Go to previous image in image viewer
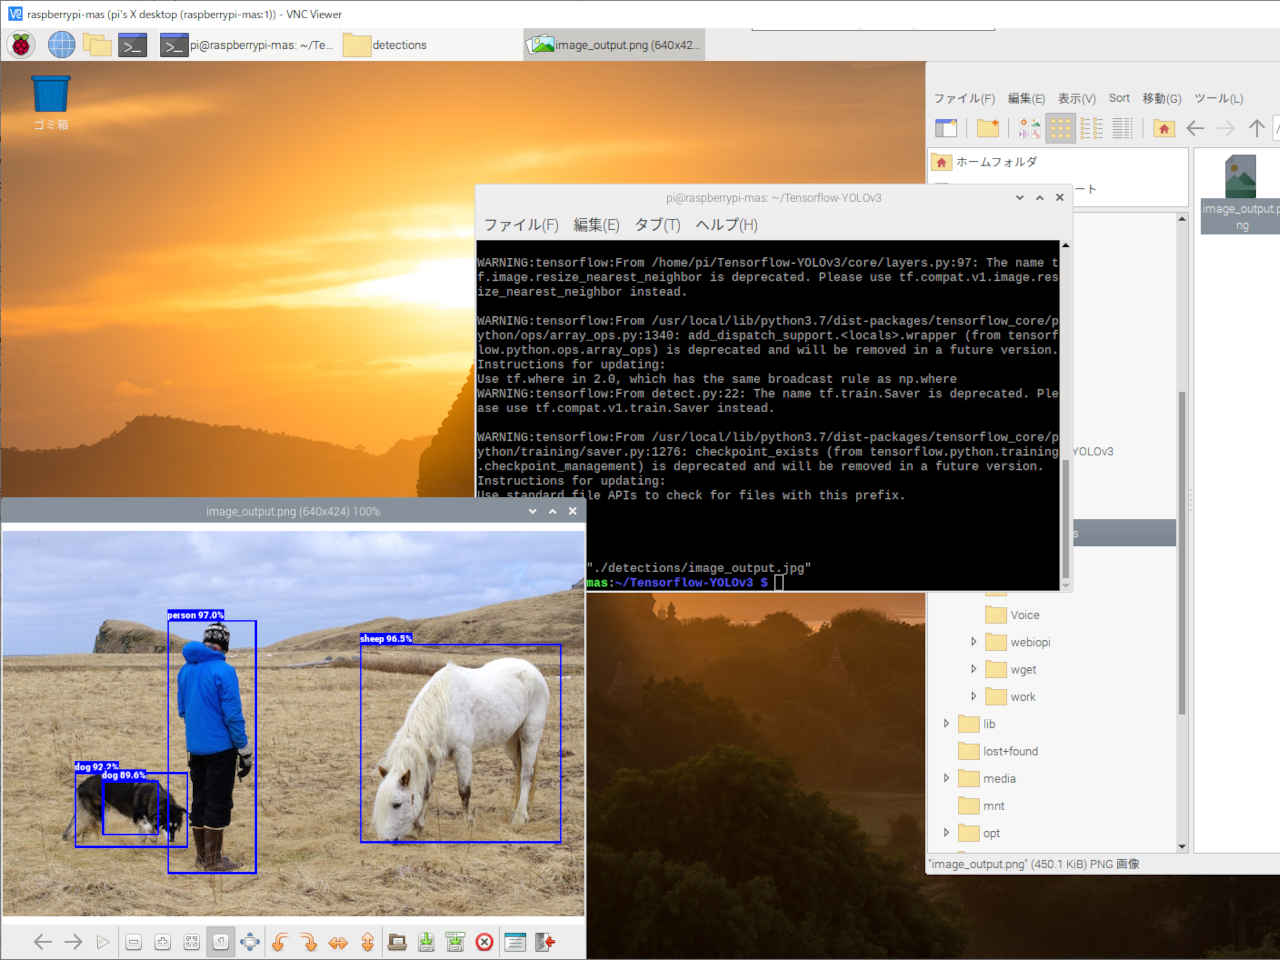 click(43, 942)
